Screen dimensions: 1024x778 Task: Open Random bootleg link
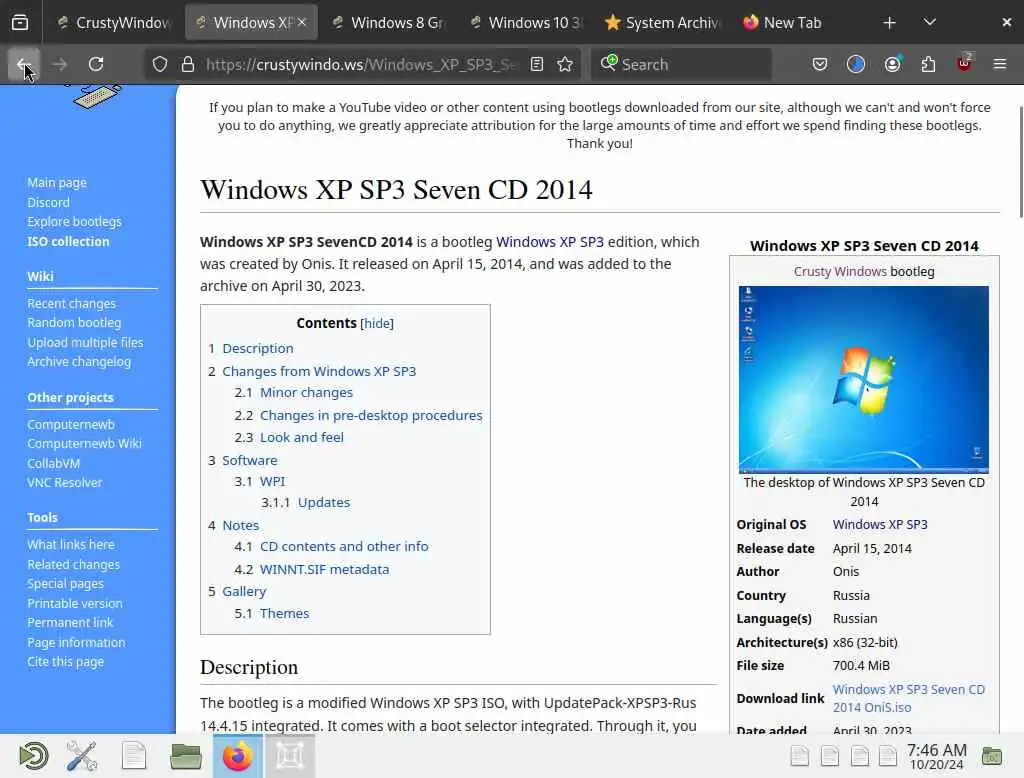74,323
